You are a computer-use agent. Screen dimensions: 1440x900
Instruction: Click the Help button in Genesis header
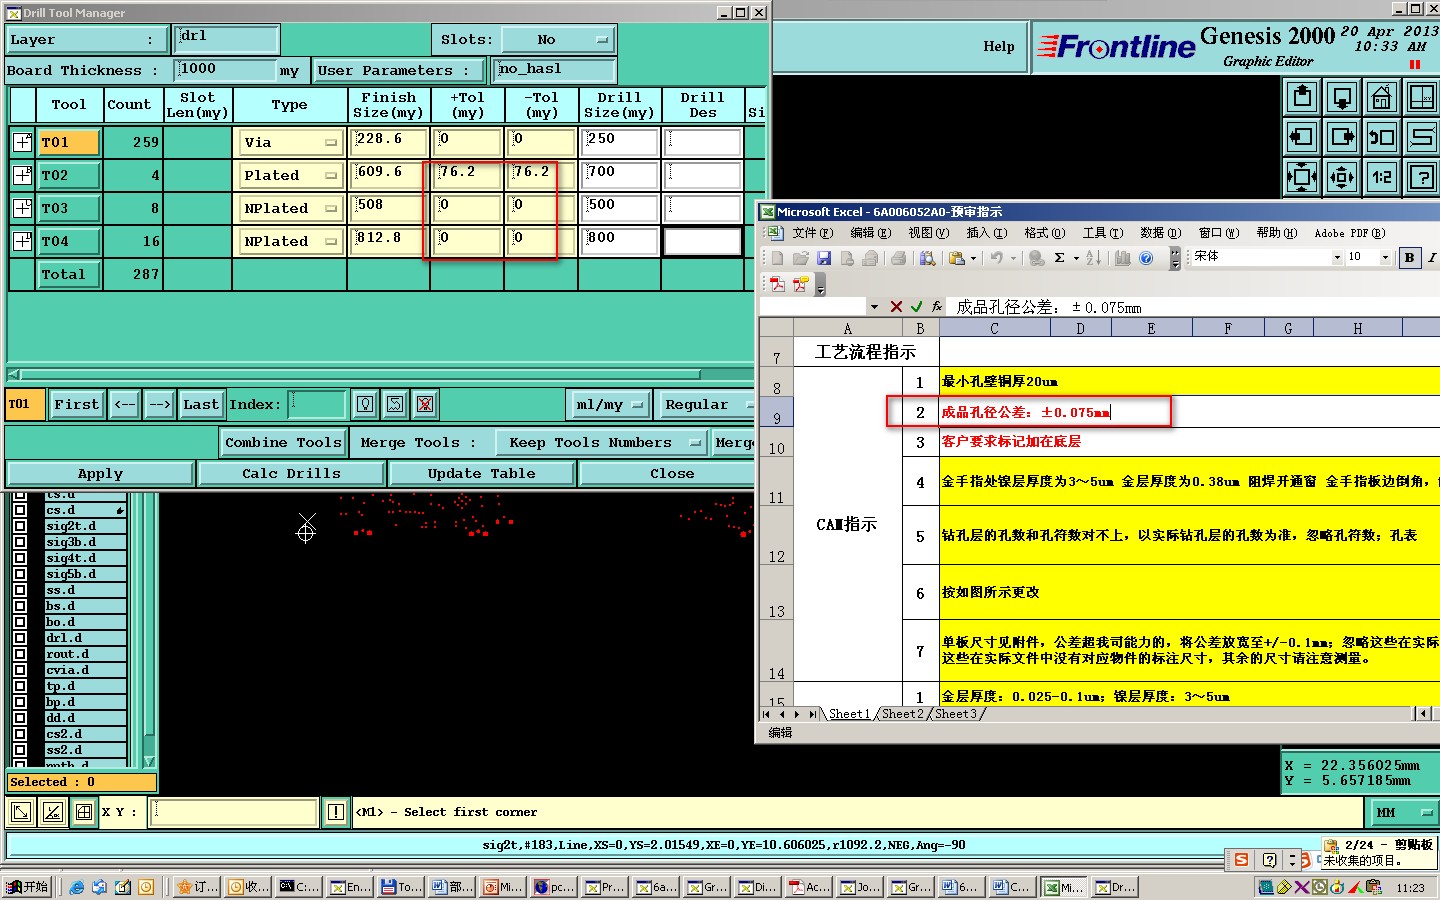(998, 46)
